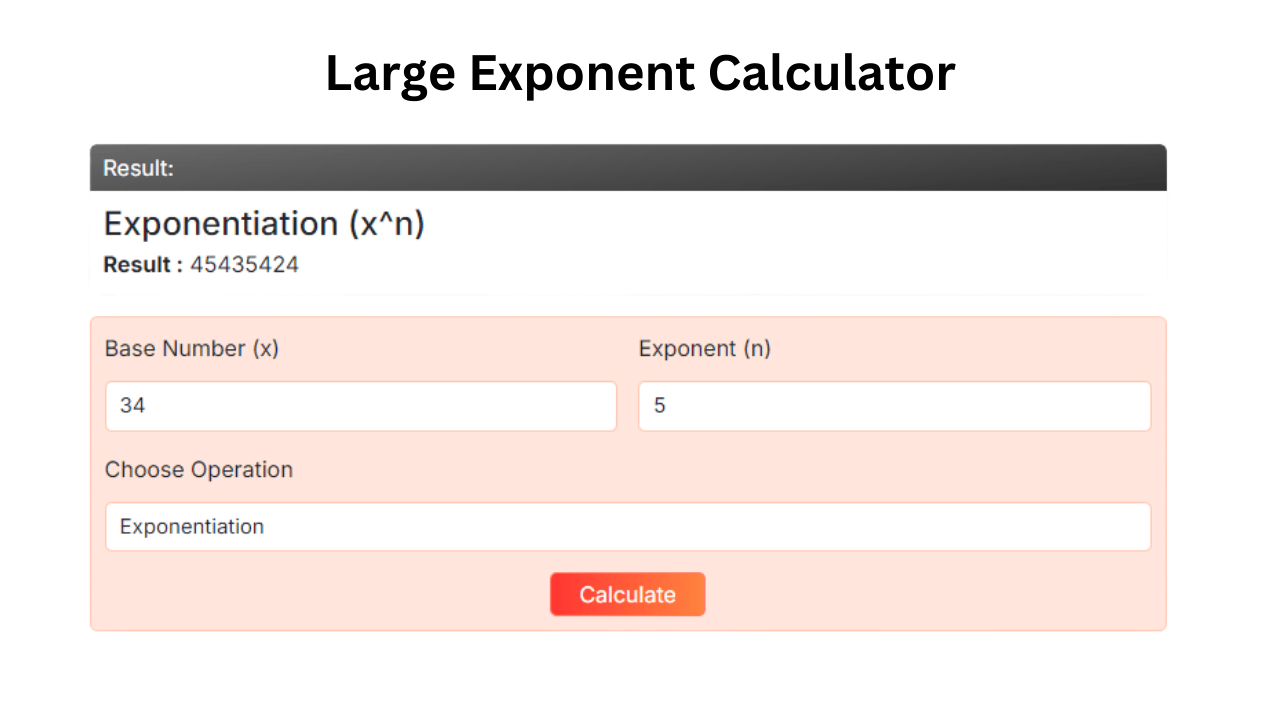1280x720 pixels.
Task: Click the result value 45435424
Action: pos(245,264)
